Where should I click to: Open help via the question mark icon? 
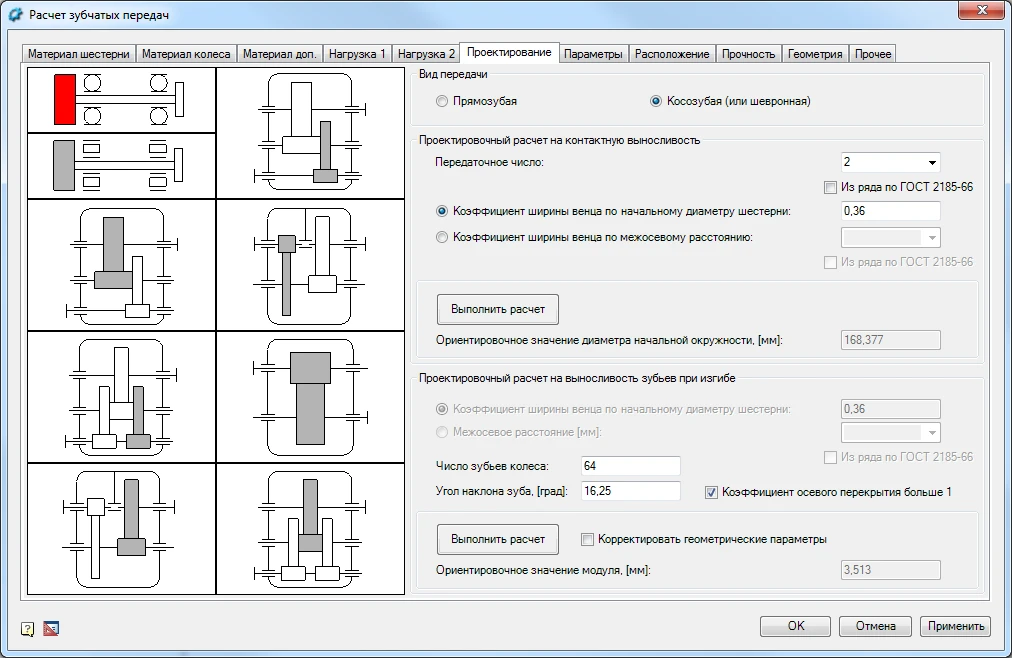[28, 628]
